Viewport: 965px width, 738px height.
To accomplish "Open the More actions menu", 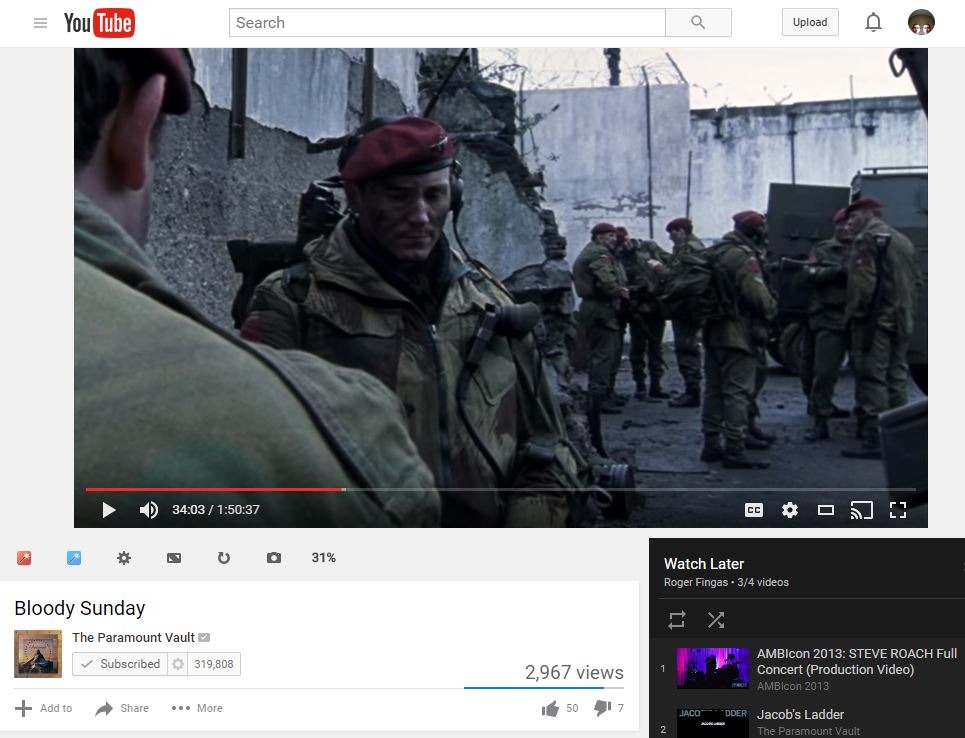I will pos(197,708).
